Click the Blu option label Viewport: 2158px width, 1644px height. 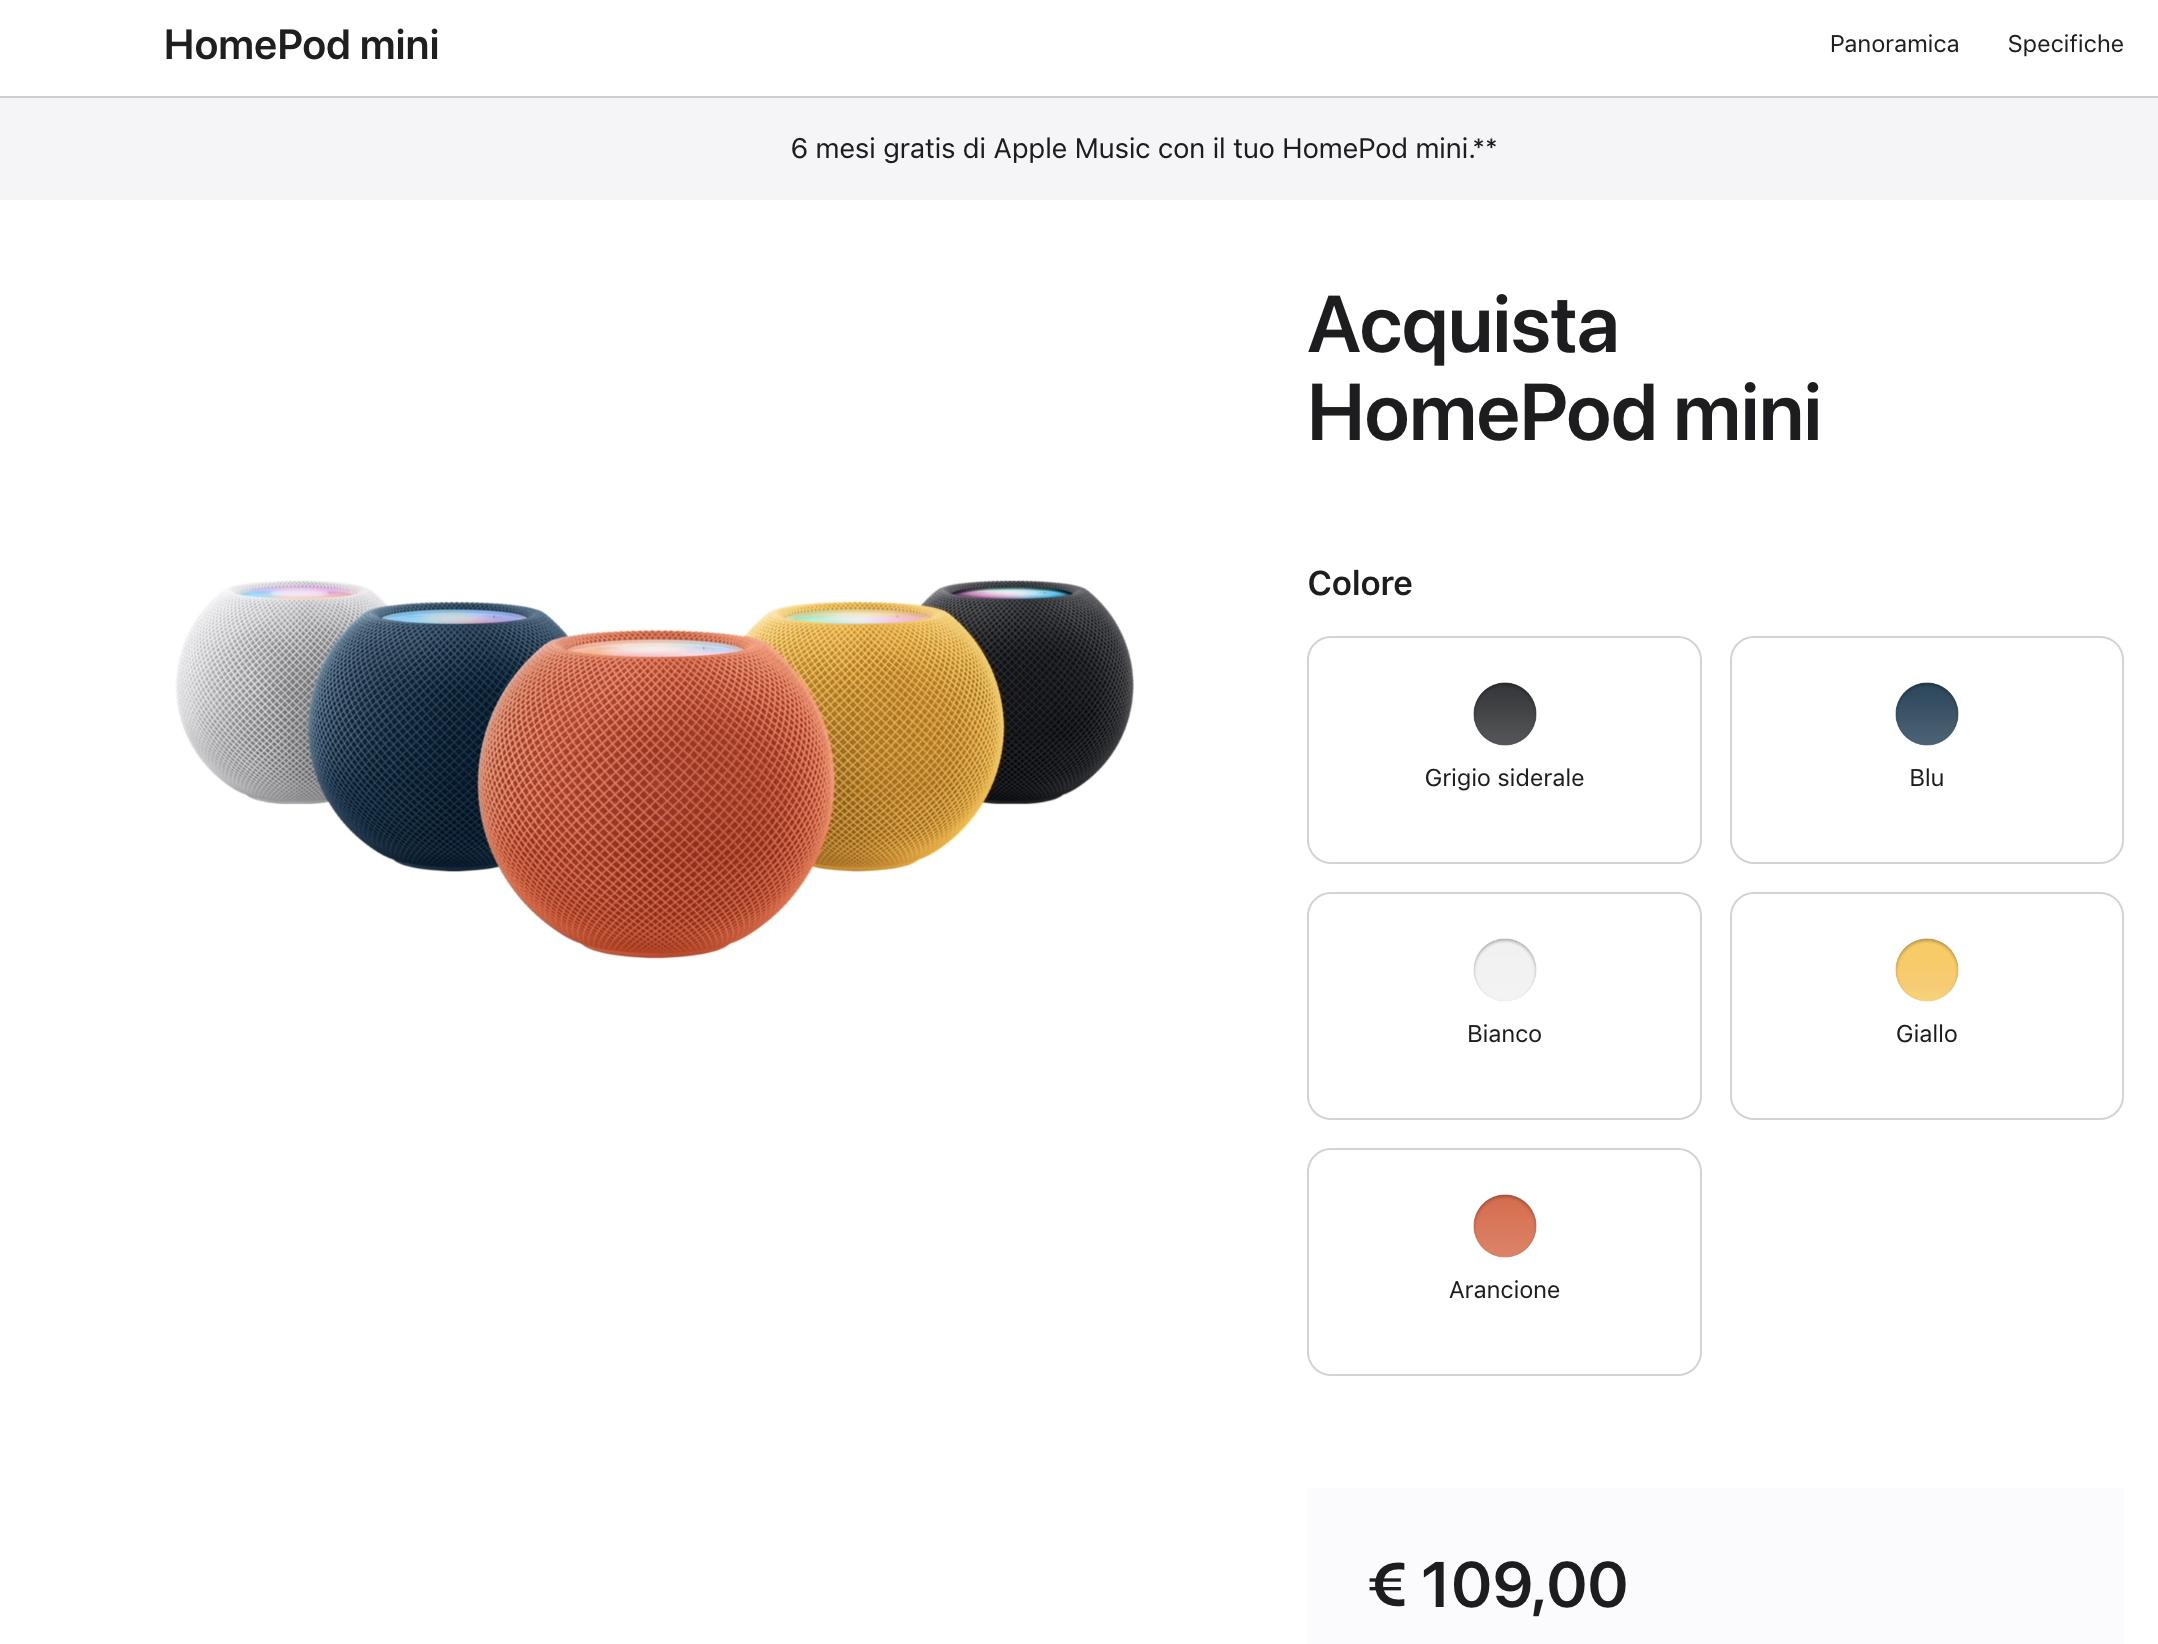point(1926,778)
